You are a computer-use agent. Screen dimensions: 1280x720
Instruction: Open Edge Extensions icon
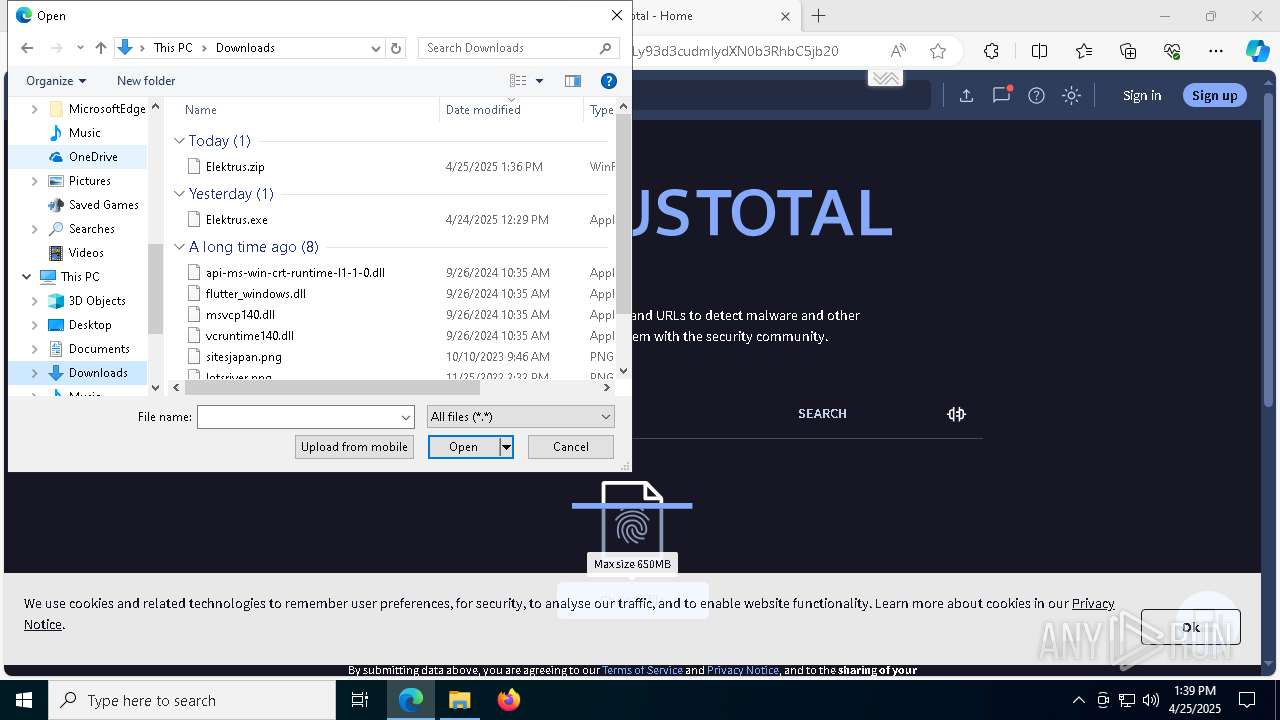(x=991, y=51)
